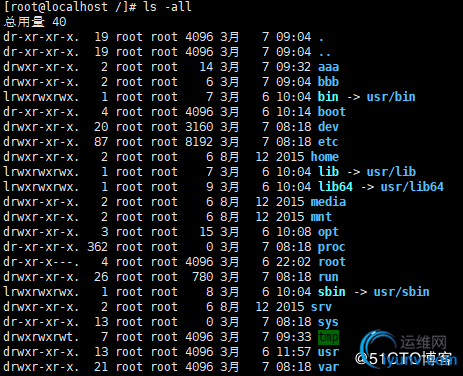Click the time '09:32' in aaa row
Image resolution: width=463 pixels, height=376 pixels.
(293, 67)
